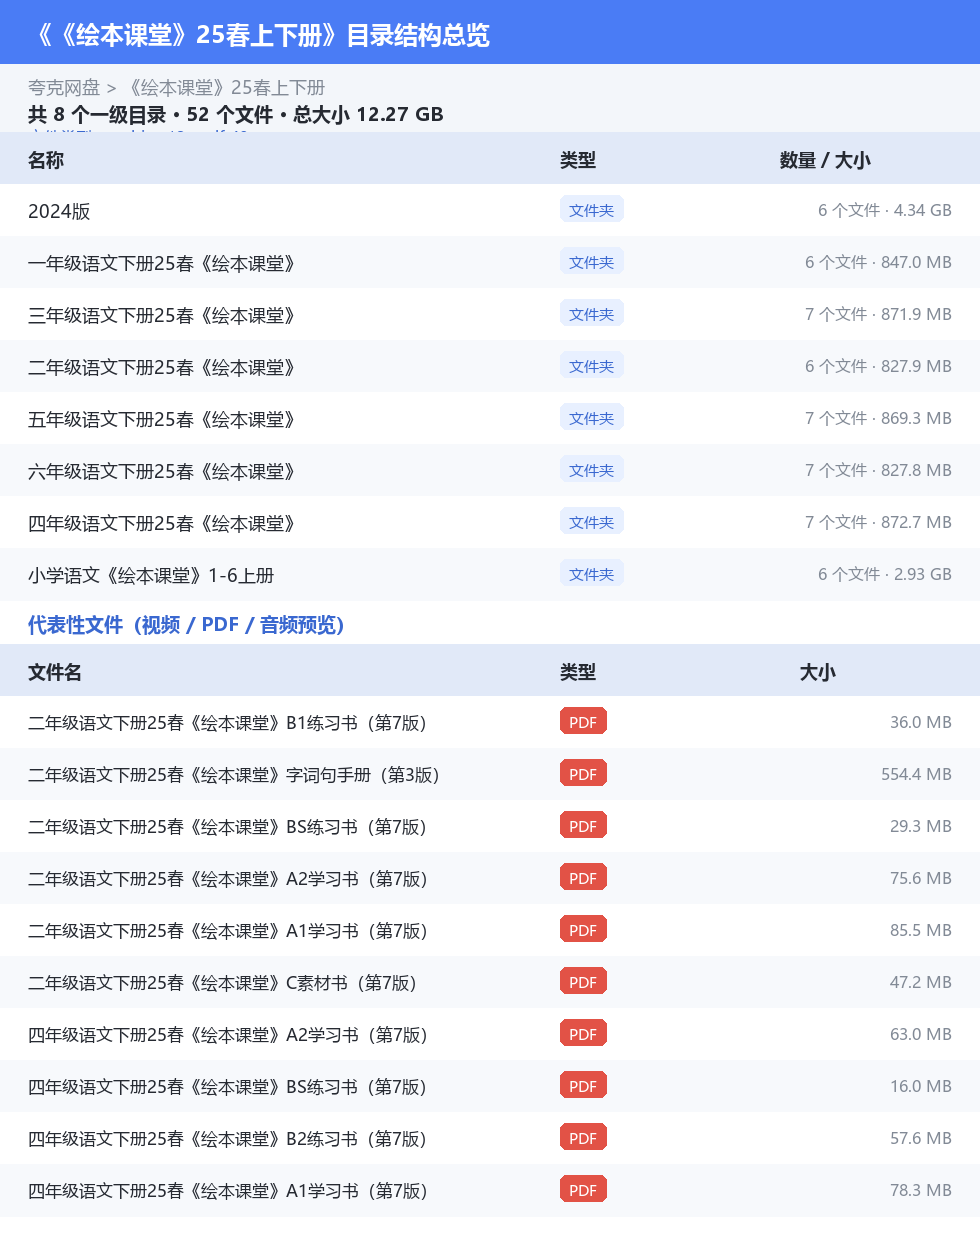Select 二年级 C素材书(第7版) file
Viewport: 980px width, 1248px height.
click(222, 983)
